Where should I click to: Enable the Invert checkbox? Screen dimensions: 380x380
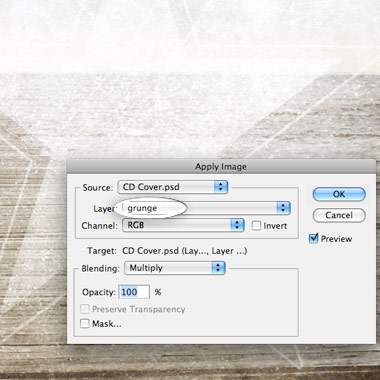click(256, 226)
